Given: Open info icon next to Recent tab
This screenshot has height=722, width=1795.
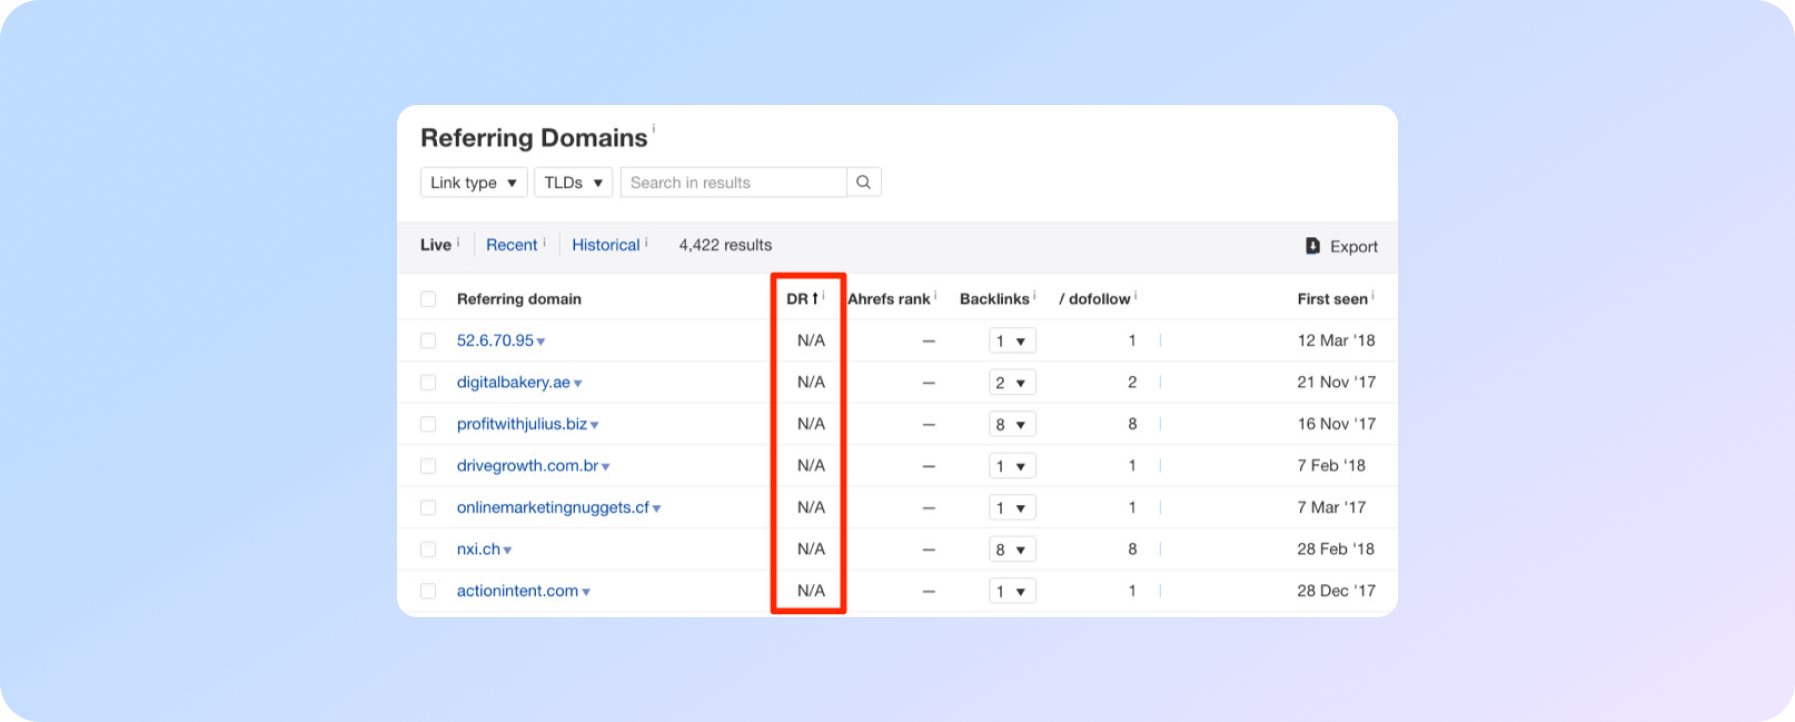Looking at the screenshot, I should [x=544, y=242].
